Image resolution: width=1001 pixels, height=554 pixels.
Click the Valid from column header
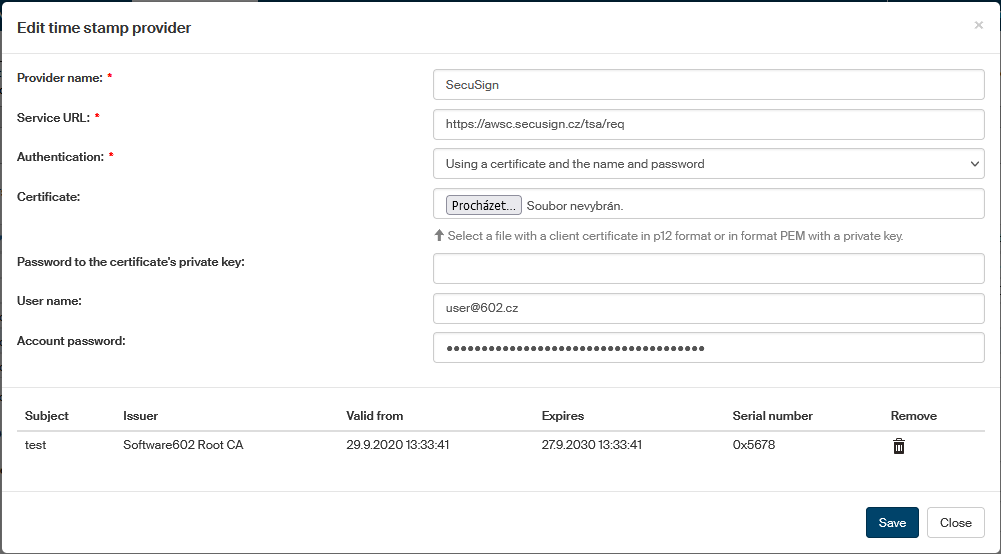coord(374,416)
